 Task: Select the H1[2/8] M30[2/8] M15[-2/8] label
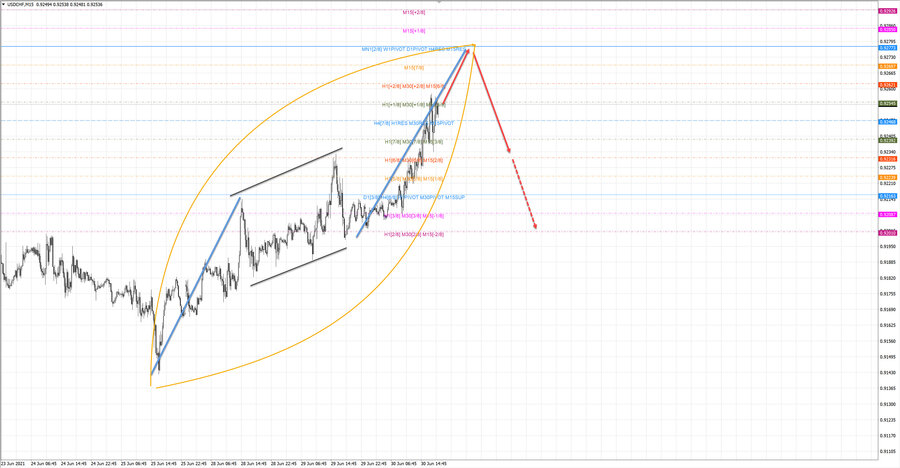[x=414, y=234]
